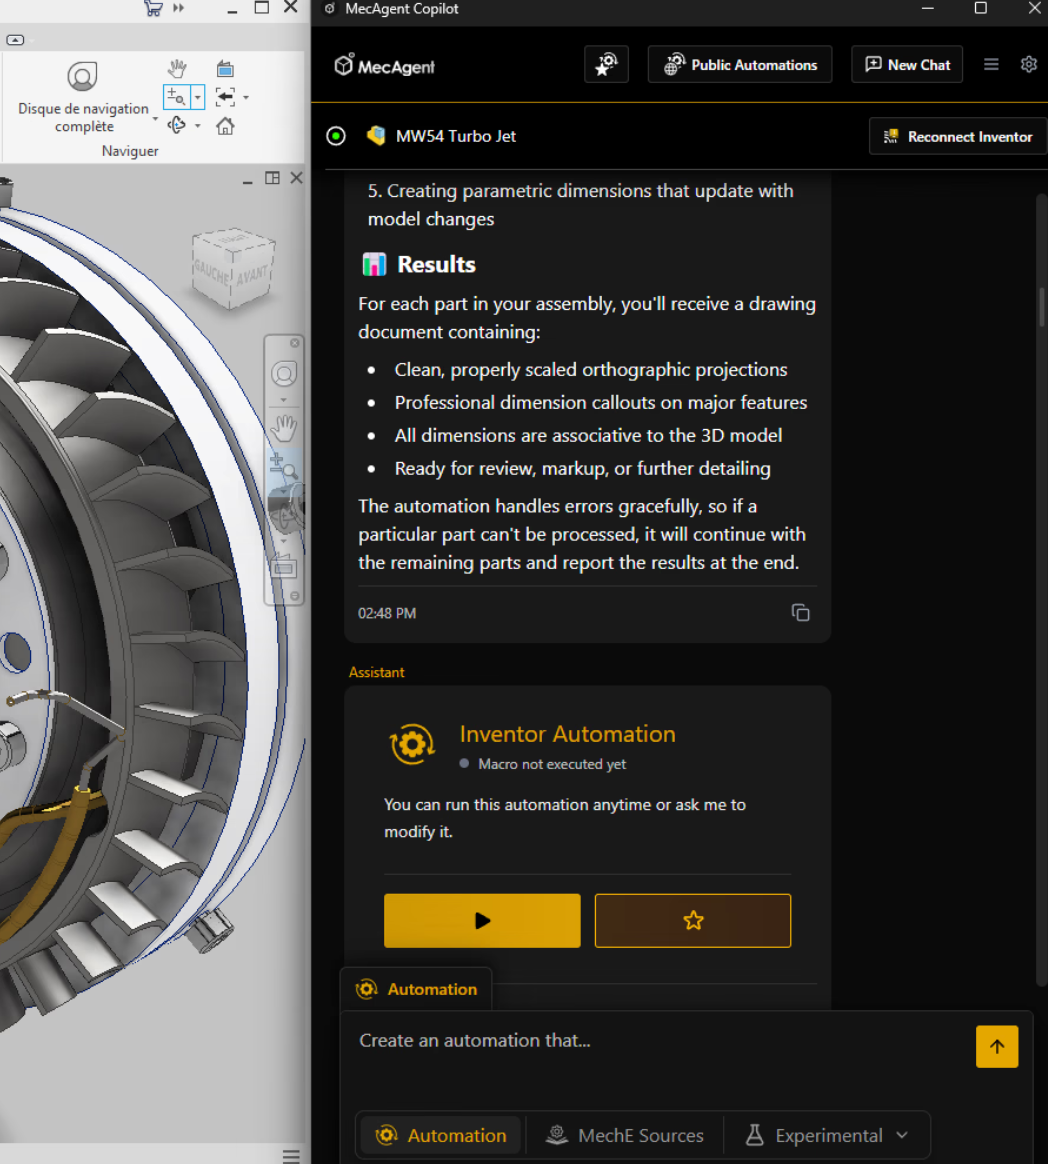Click the ViewCube AVANT face
The width and height of the screenshot is (1048, 1164).
[x=252, y=275]
